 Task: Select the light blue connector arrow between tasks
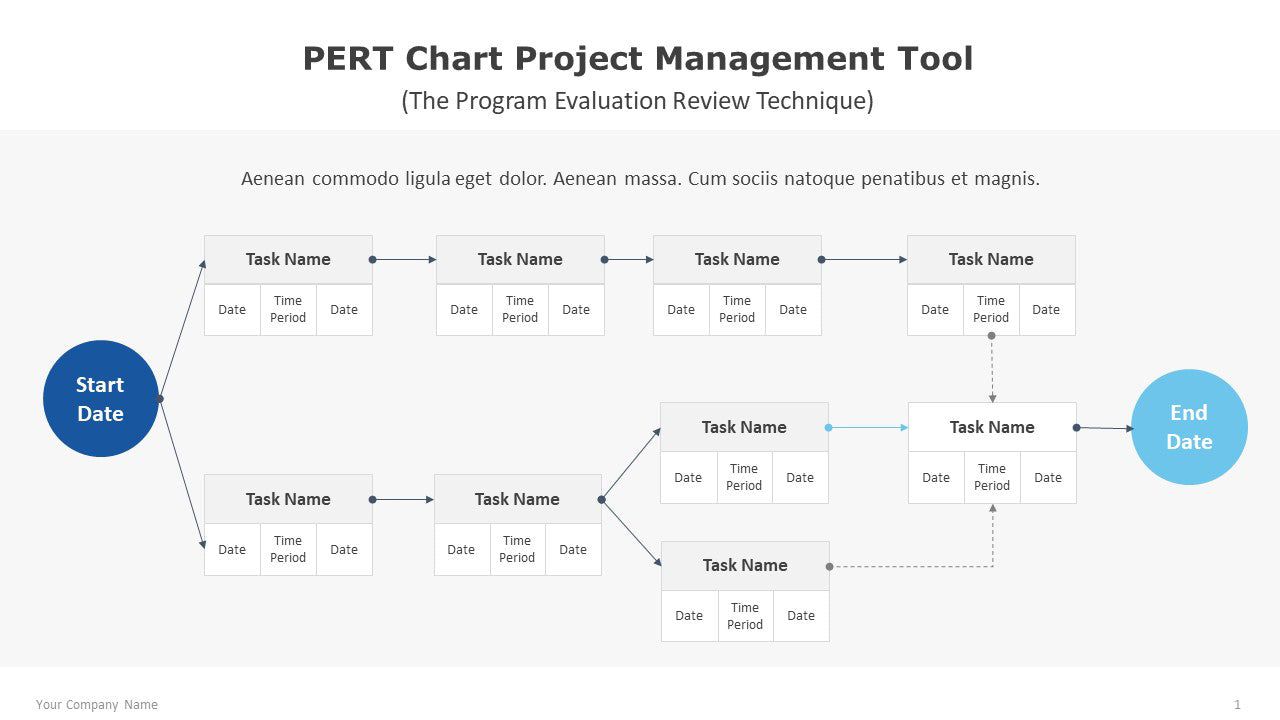(868, 427)
